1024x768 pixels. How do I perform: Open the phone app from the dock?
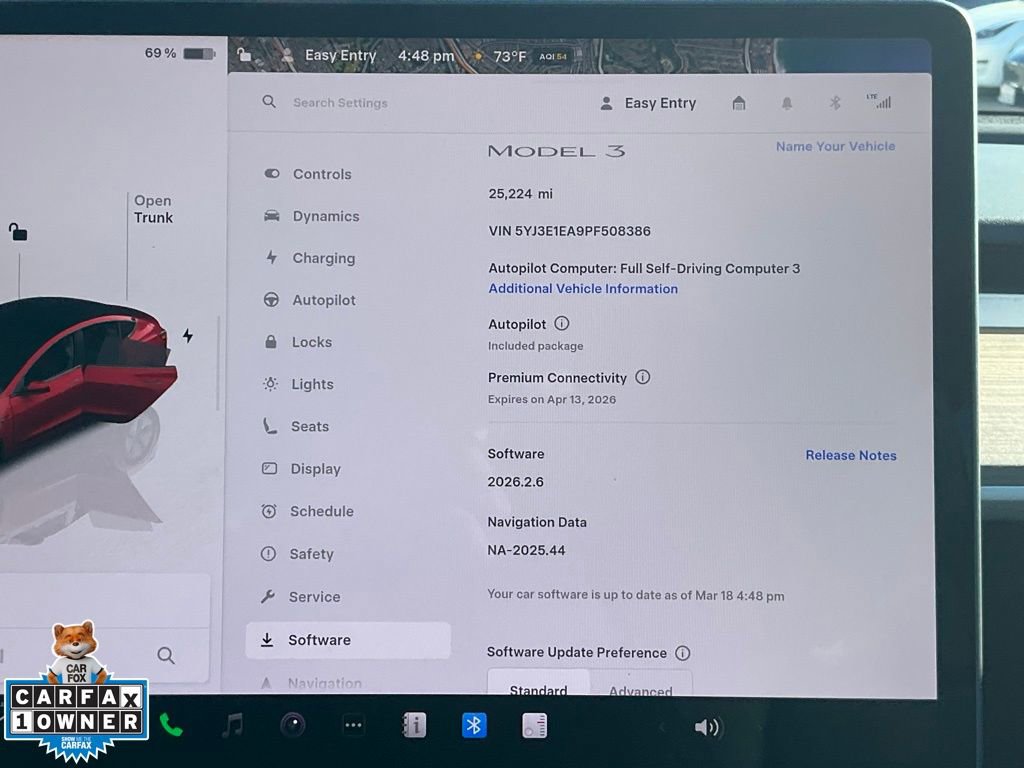pos(172,725)
